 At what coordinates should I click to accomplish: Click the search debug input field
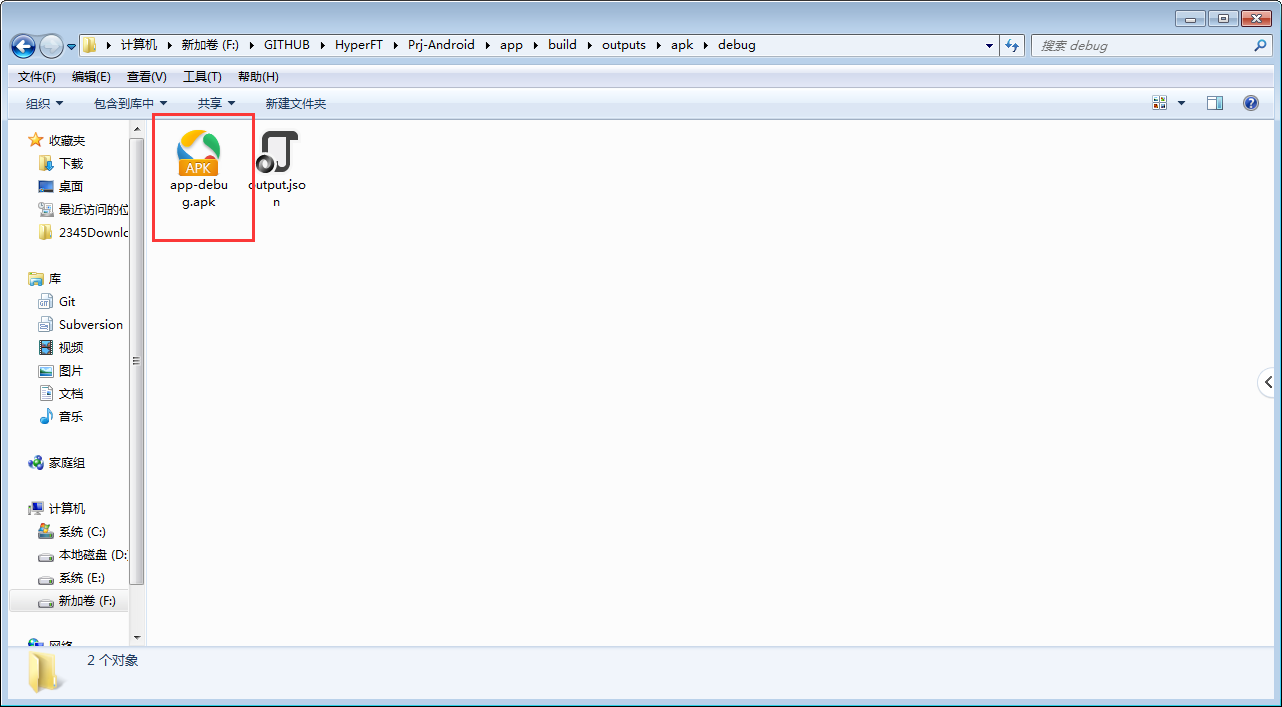[1142, 45]
